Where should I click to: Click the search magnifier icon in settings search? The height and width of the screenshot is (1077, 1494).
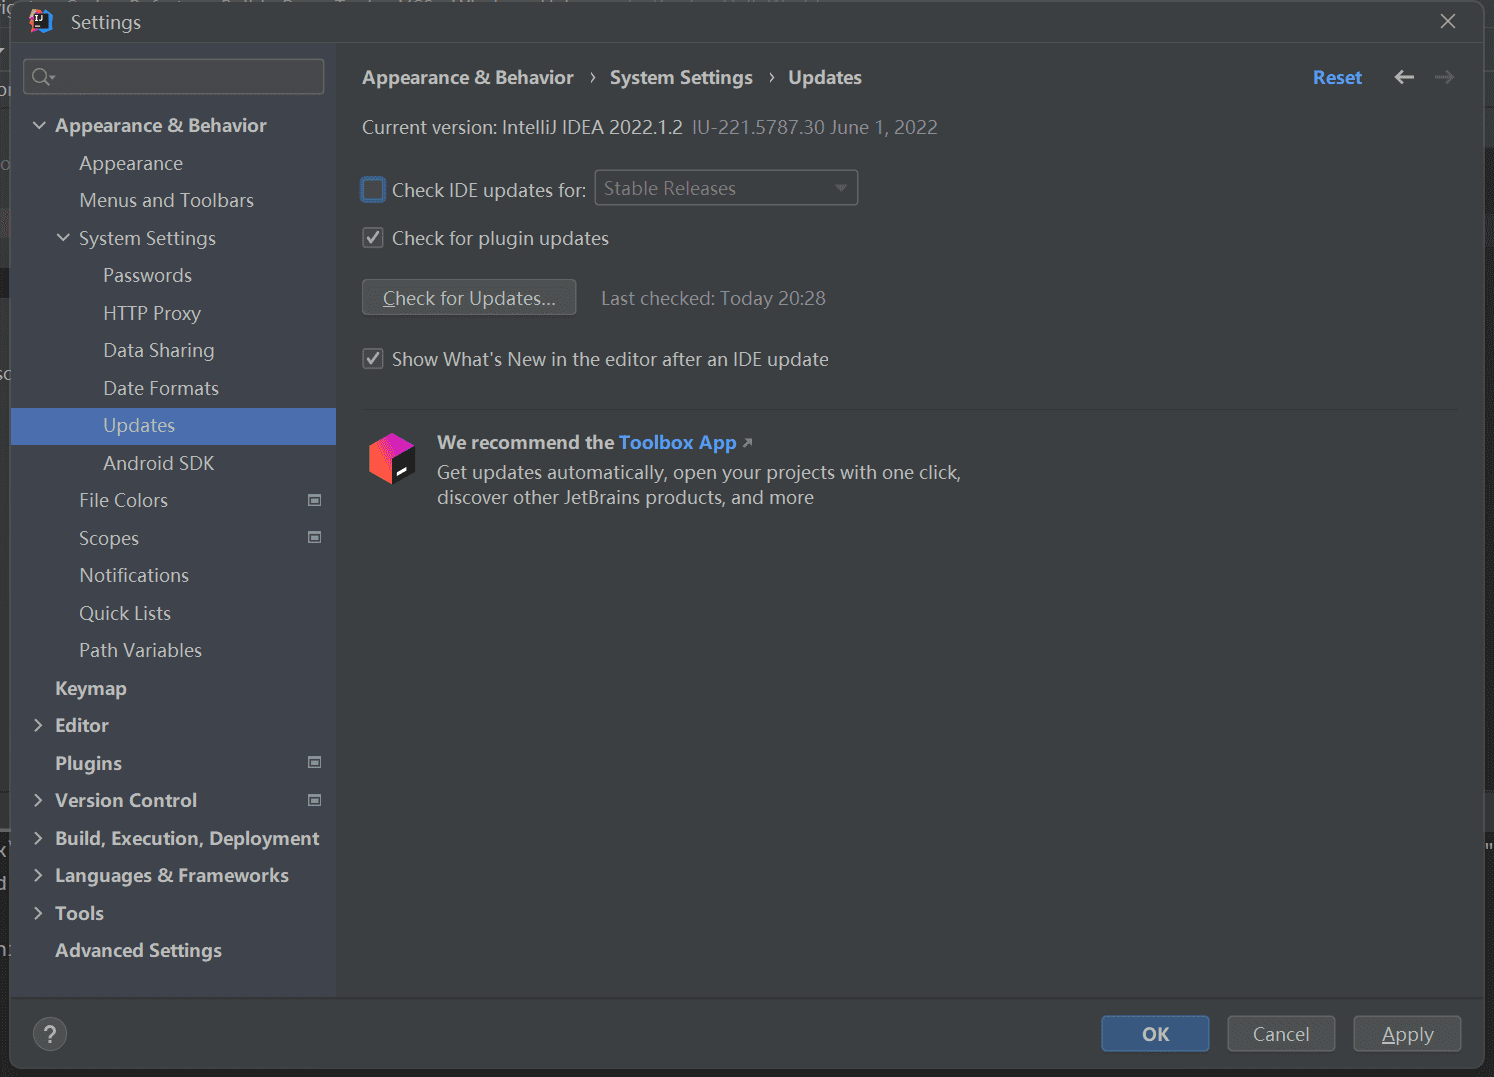point(42,77)
